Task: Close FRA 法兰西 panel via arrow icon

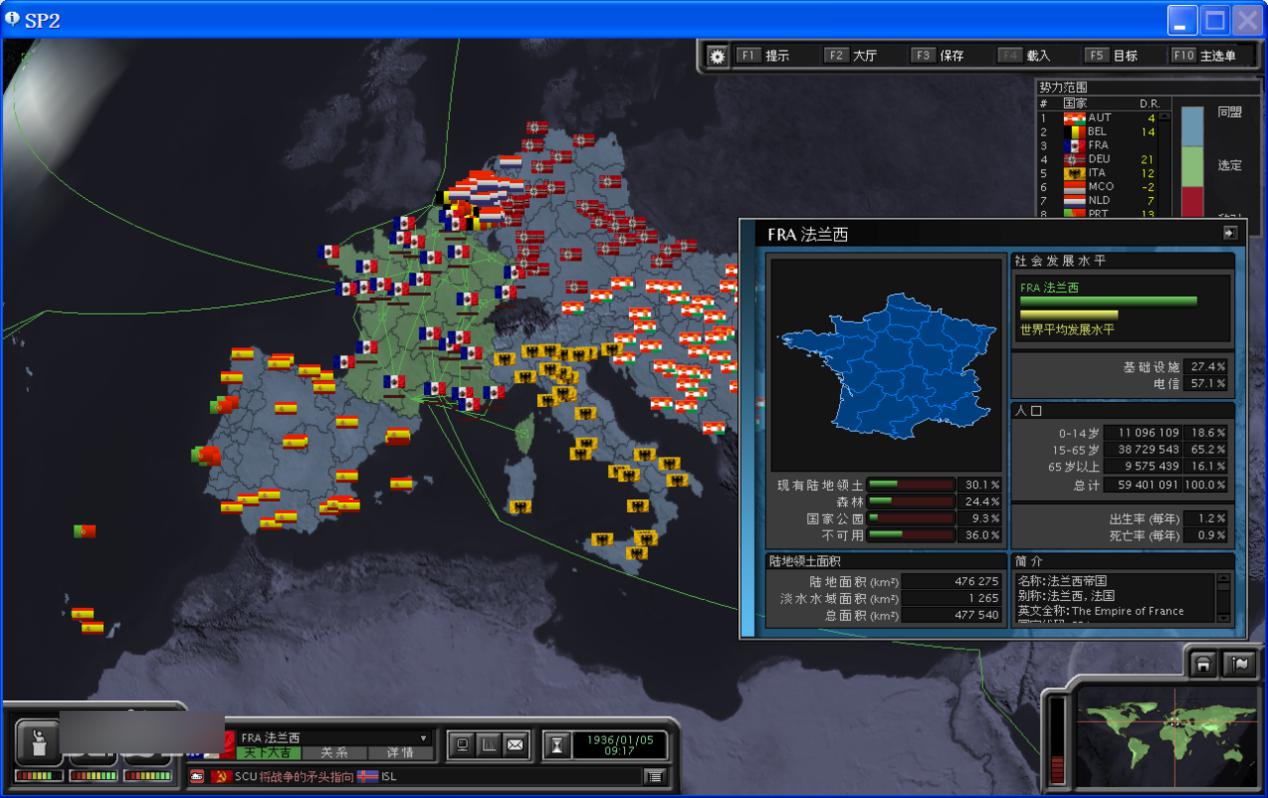Action: pyautogui.click(x=1230, y=233)
